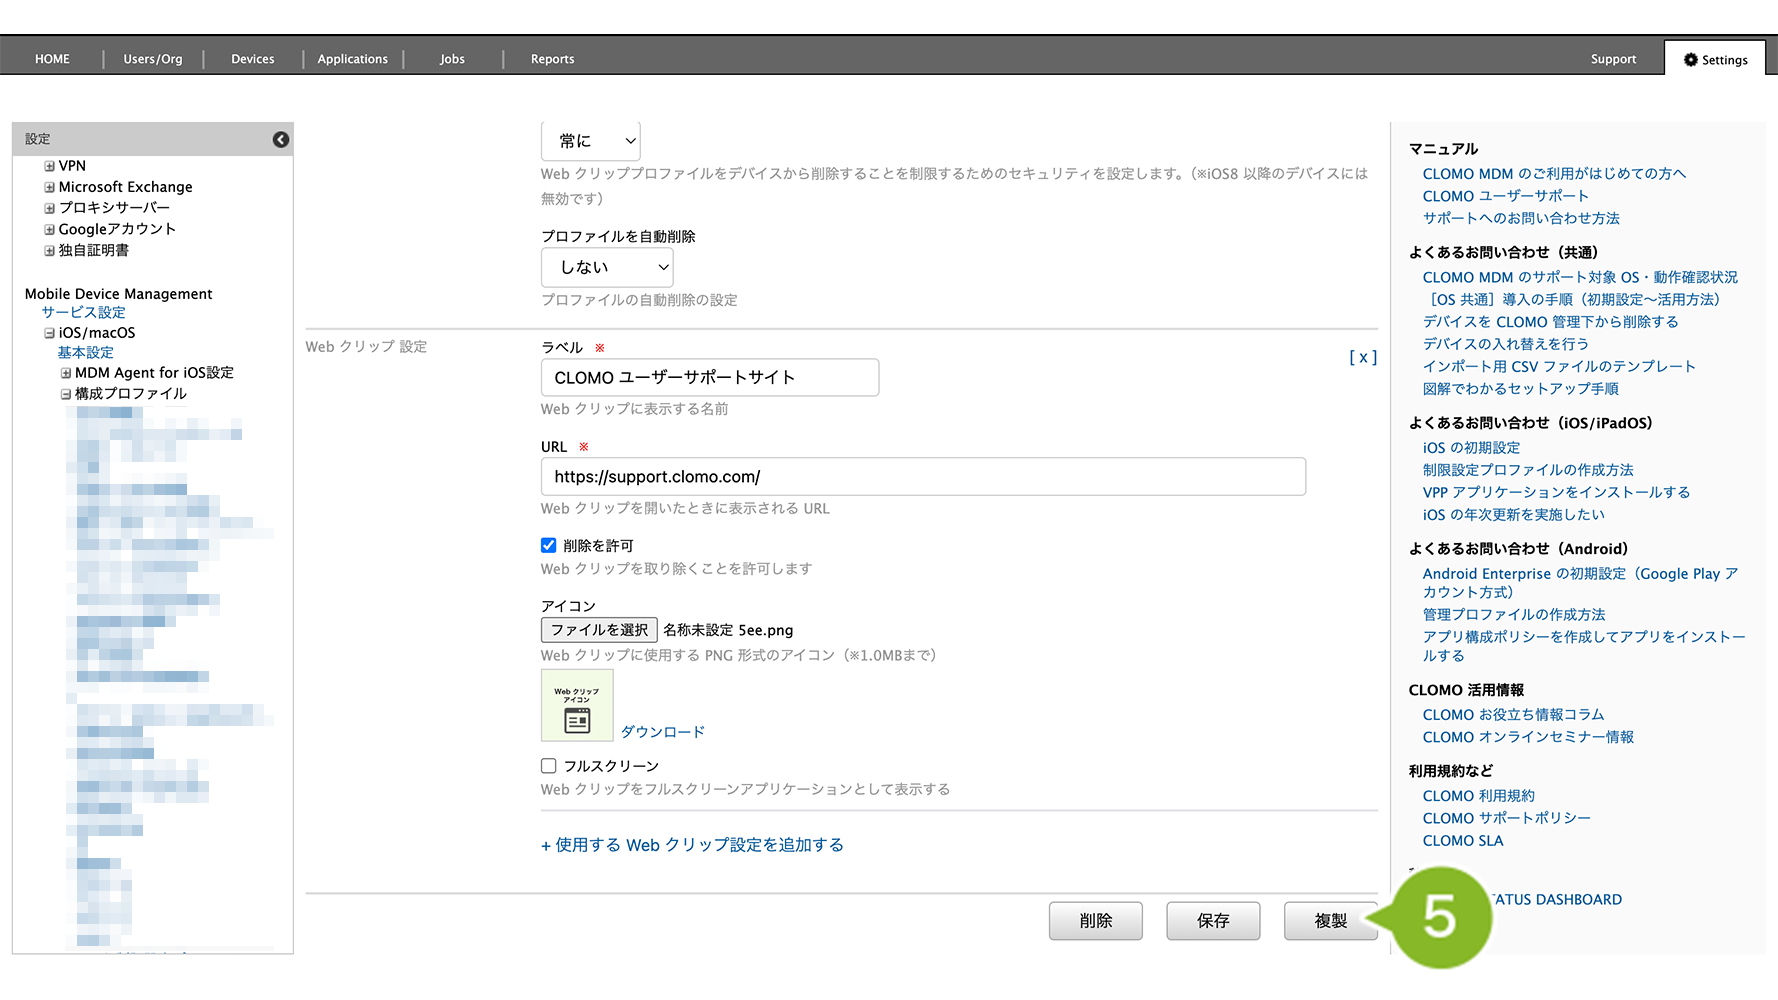This screenshot has width=1778, height=1000.
Task: Open the 常に dropdown menu
Action: tap(591, 142)
